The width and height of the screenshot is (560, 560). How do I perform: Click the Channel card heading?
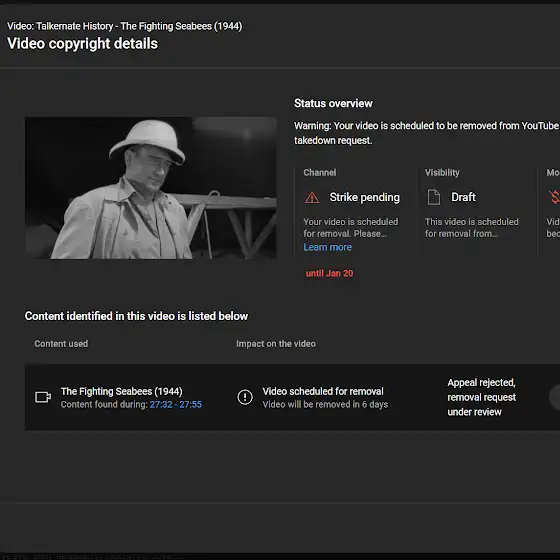coord(320,172)
